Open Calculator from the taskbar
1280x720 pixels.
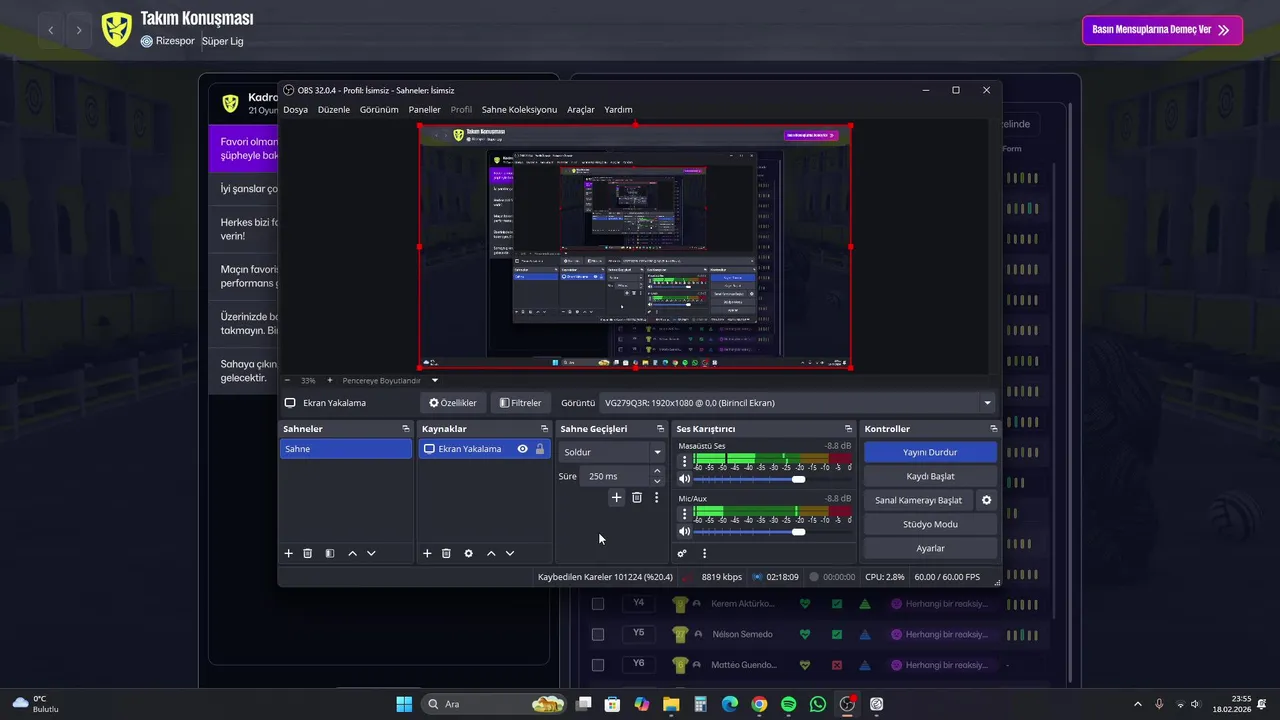point(700,704)
